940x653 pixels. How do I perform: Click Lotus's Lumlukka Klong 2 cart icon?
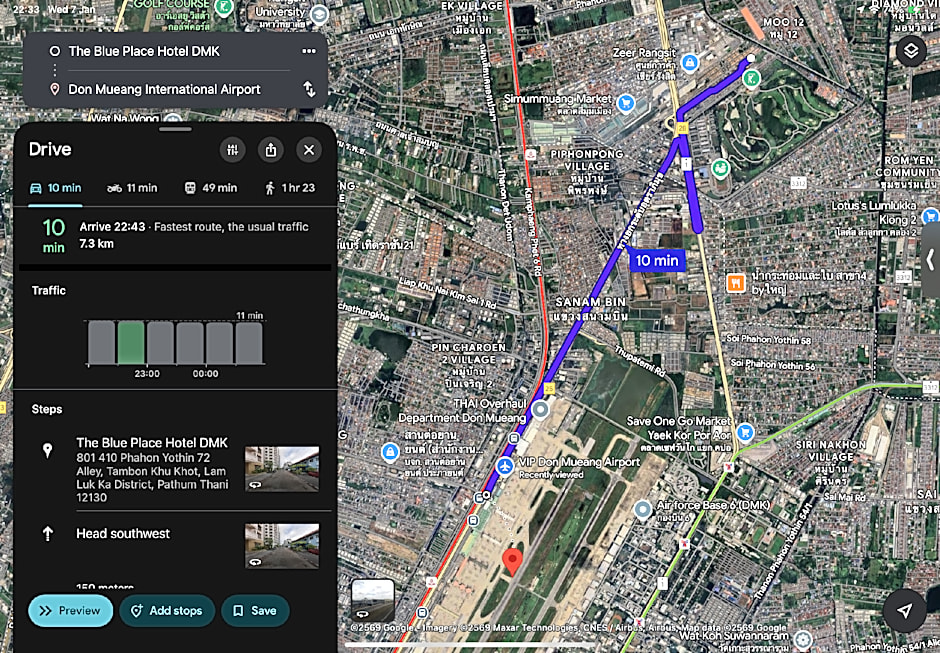coord(931,215)
